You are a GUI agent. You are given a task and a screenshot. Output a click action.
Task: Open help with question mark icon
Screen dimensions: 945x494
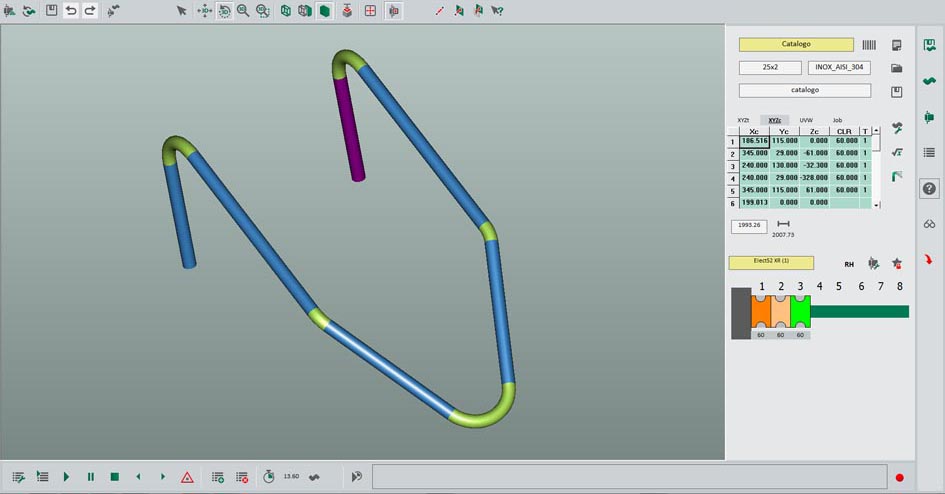[x=929, y=188]
